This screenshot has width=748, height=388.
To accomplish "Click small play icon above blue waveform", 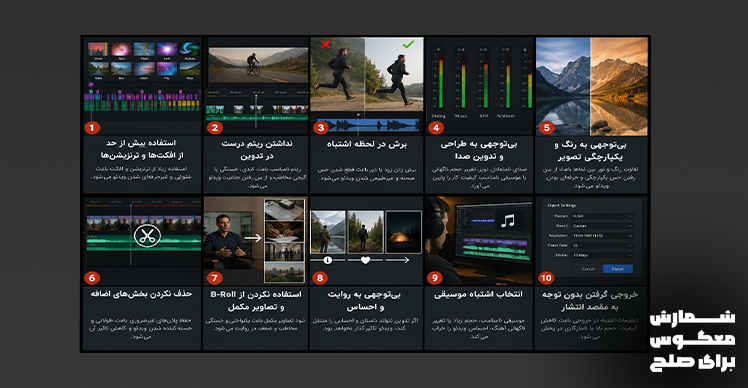I will pyautogui.click(x=359, y=115).
